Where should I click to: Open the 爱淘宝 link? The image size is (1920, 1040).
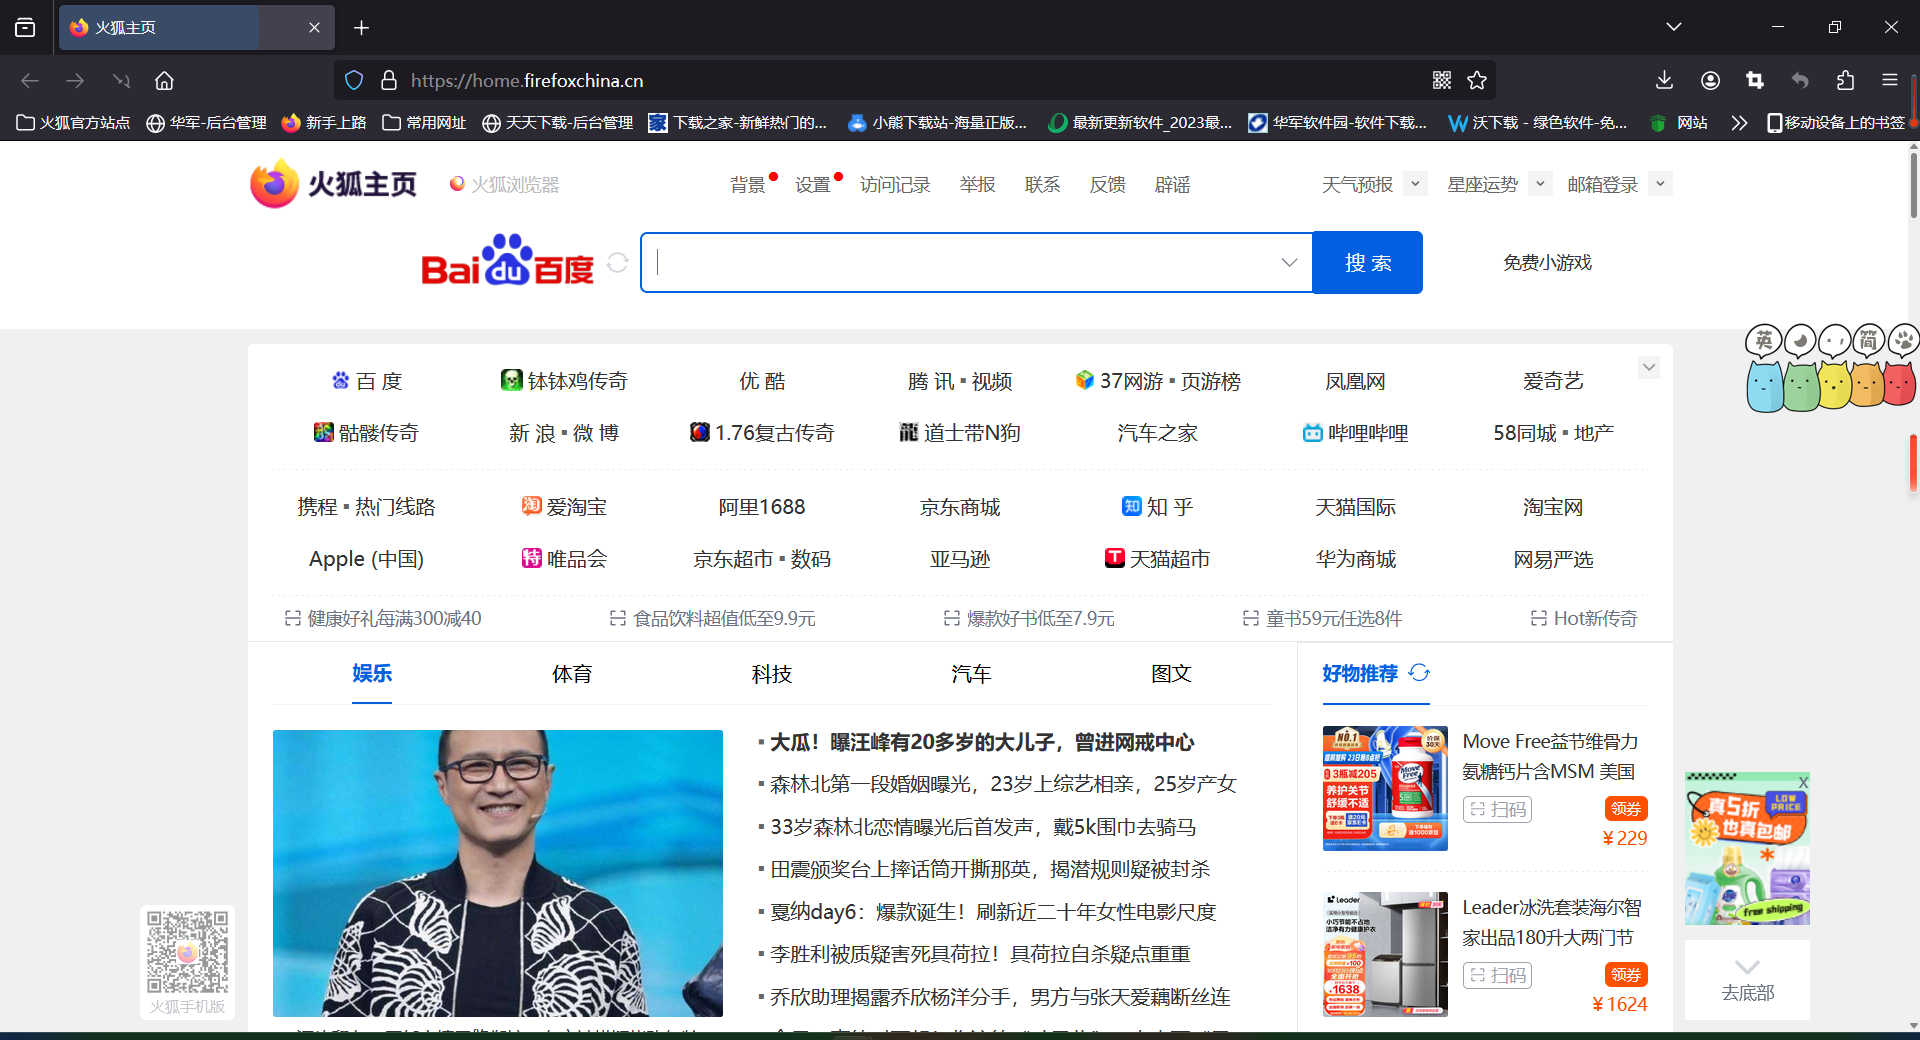(x=565, y=507)
